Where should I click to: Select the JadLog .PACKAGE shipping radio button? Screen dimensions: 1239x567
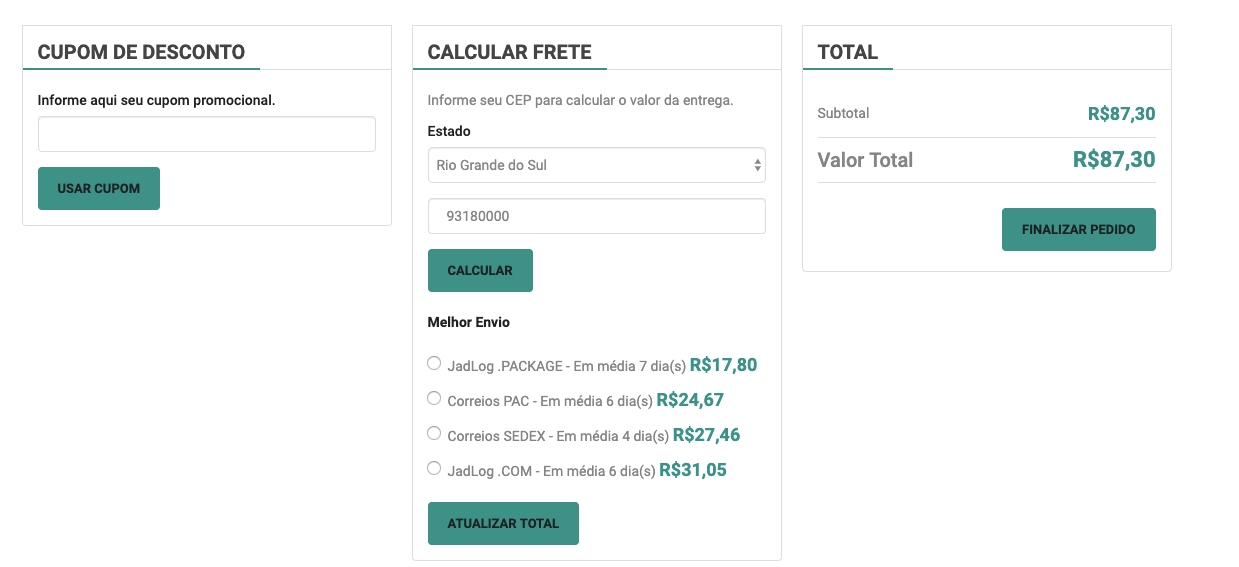click(434, 364)
